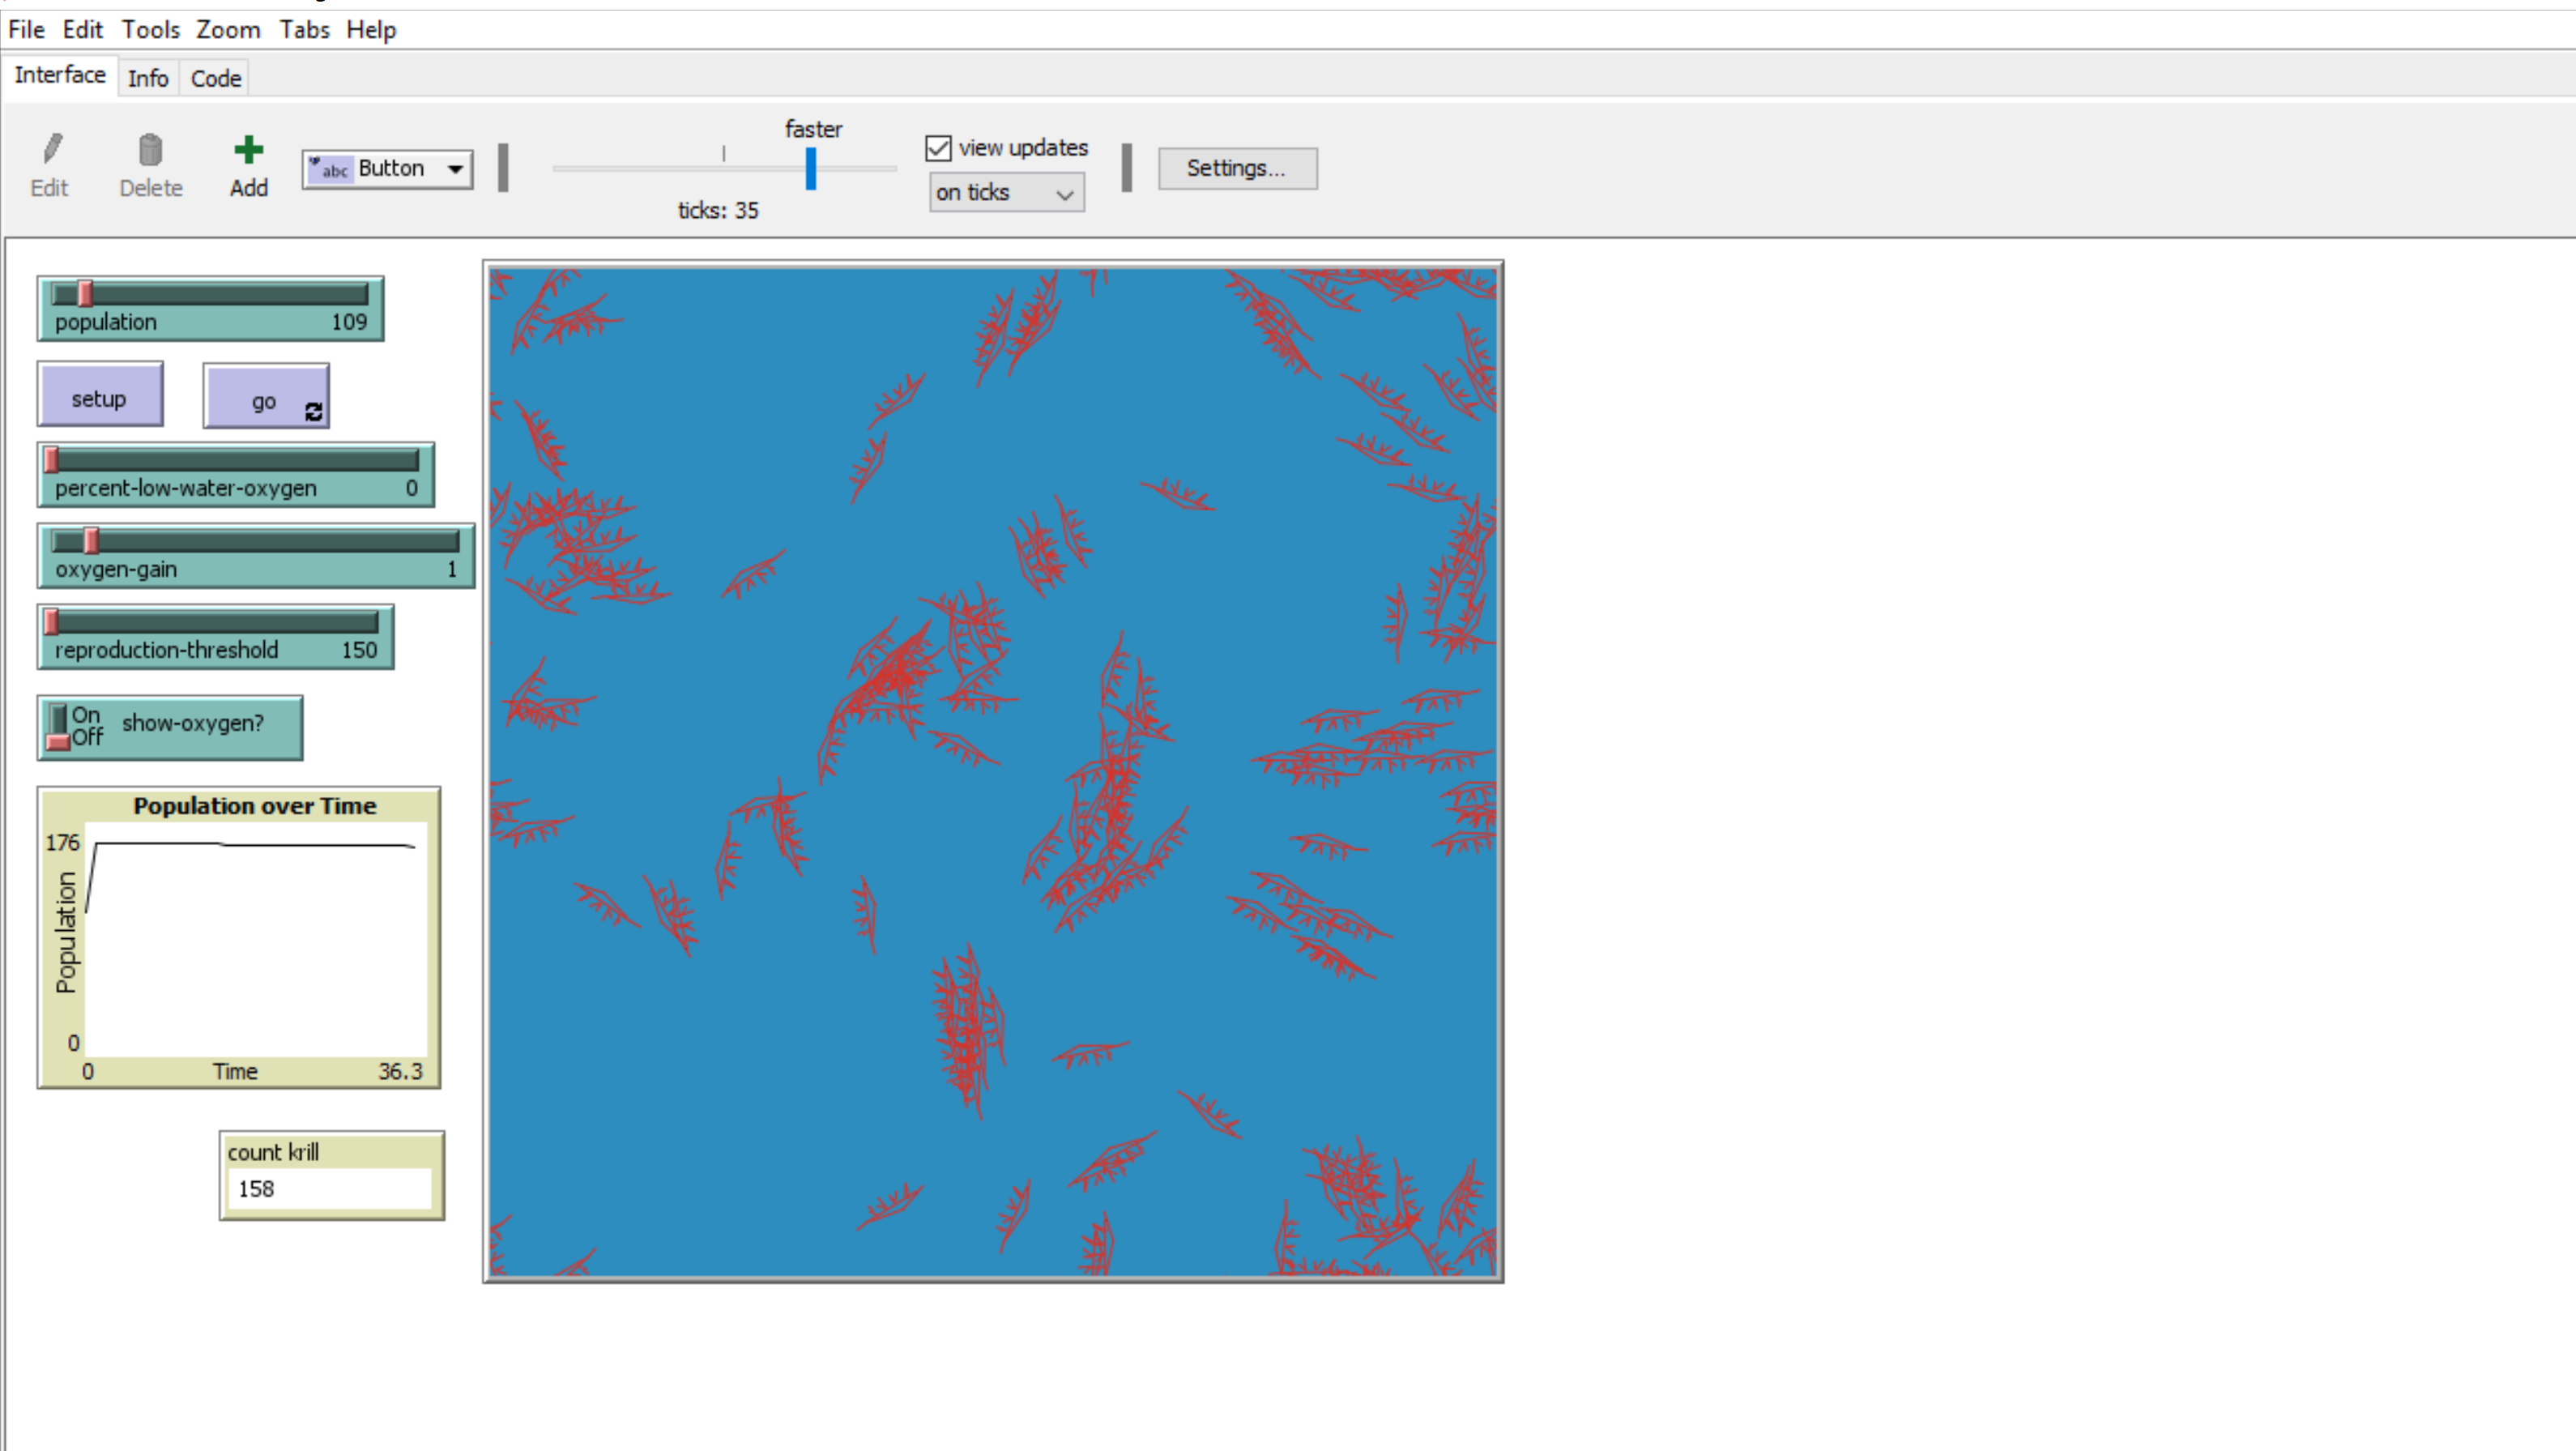Click the population slider handle
The image size is (2576, 1451).
[x=86, y=293]
